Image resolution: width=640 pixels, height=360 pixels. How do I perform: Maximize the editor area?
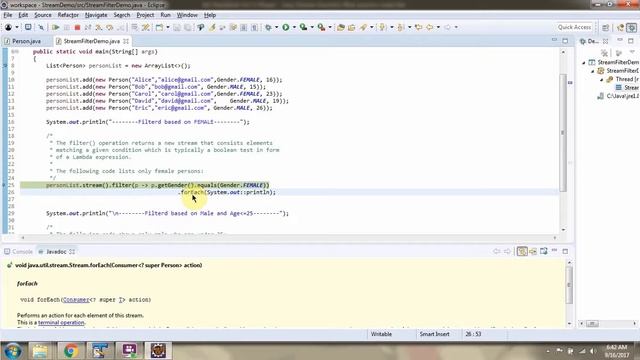tap(565, 41)
